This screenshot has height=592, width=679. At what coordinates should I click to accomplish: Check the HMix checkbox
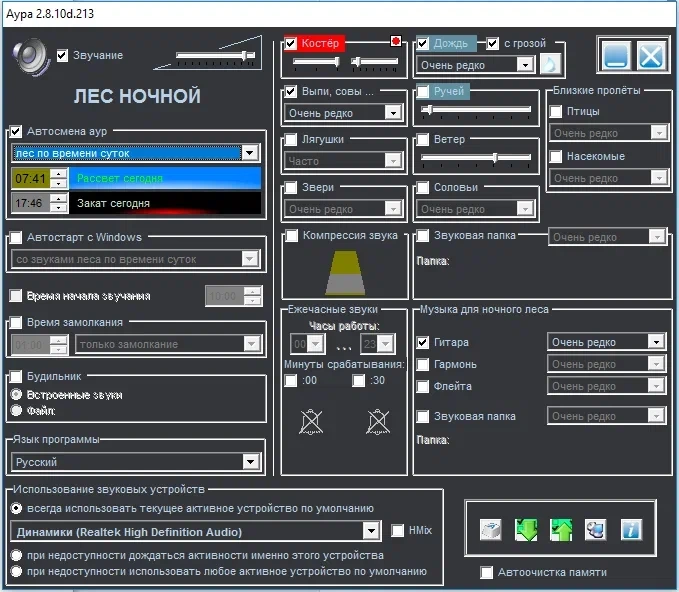tap(397, 531)
